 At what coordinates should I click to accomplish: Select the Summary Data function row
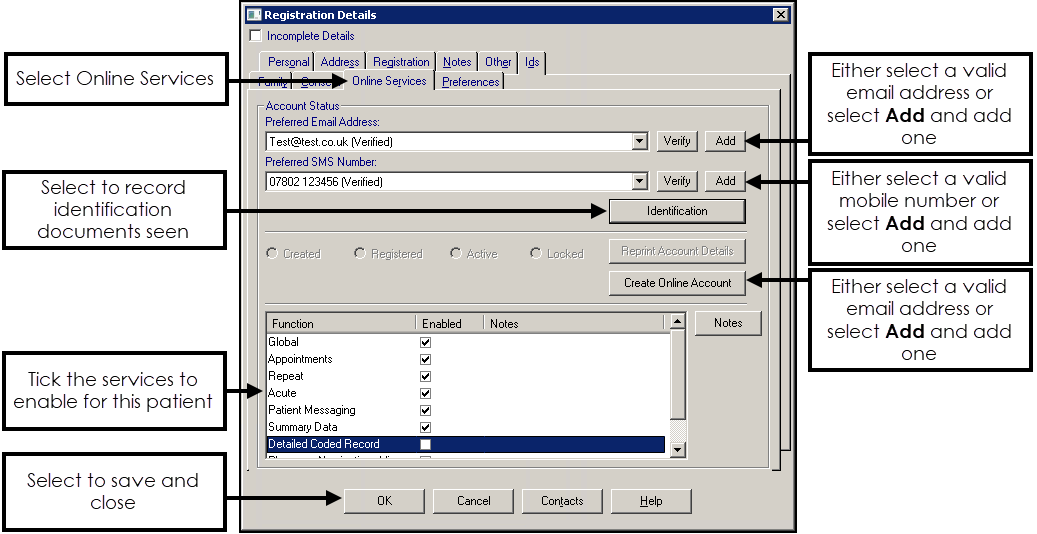coord(305,427)
